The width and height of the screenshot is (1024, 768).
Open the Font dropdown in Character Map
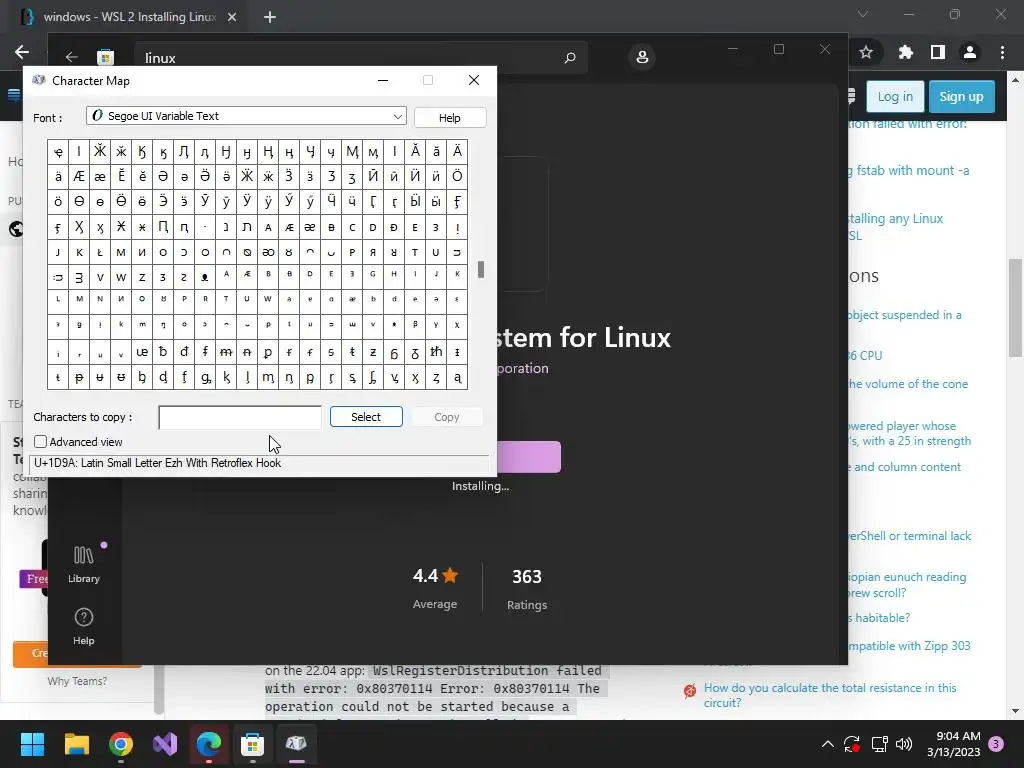(246, 116)
